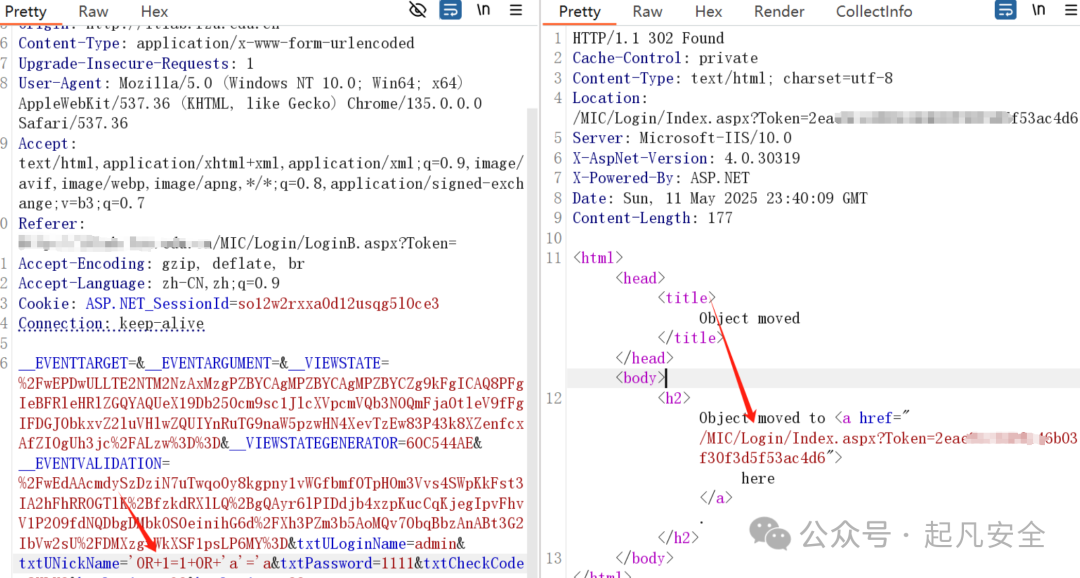This screenshot has height=578, width=1080.
Task: Click the HTTP/1.1 302 Found status line
Action: [x=648, y=39]
